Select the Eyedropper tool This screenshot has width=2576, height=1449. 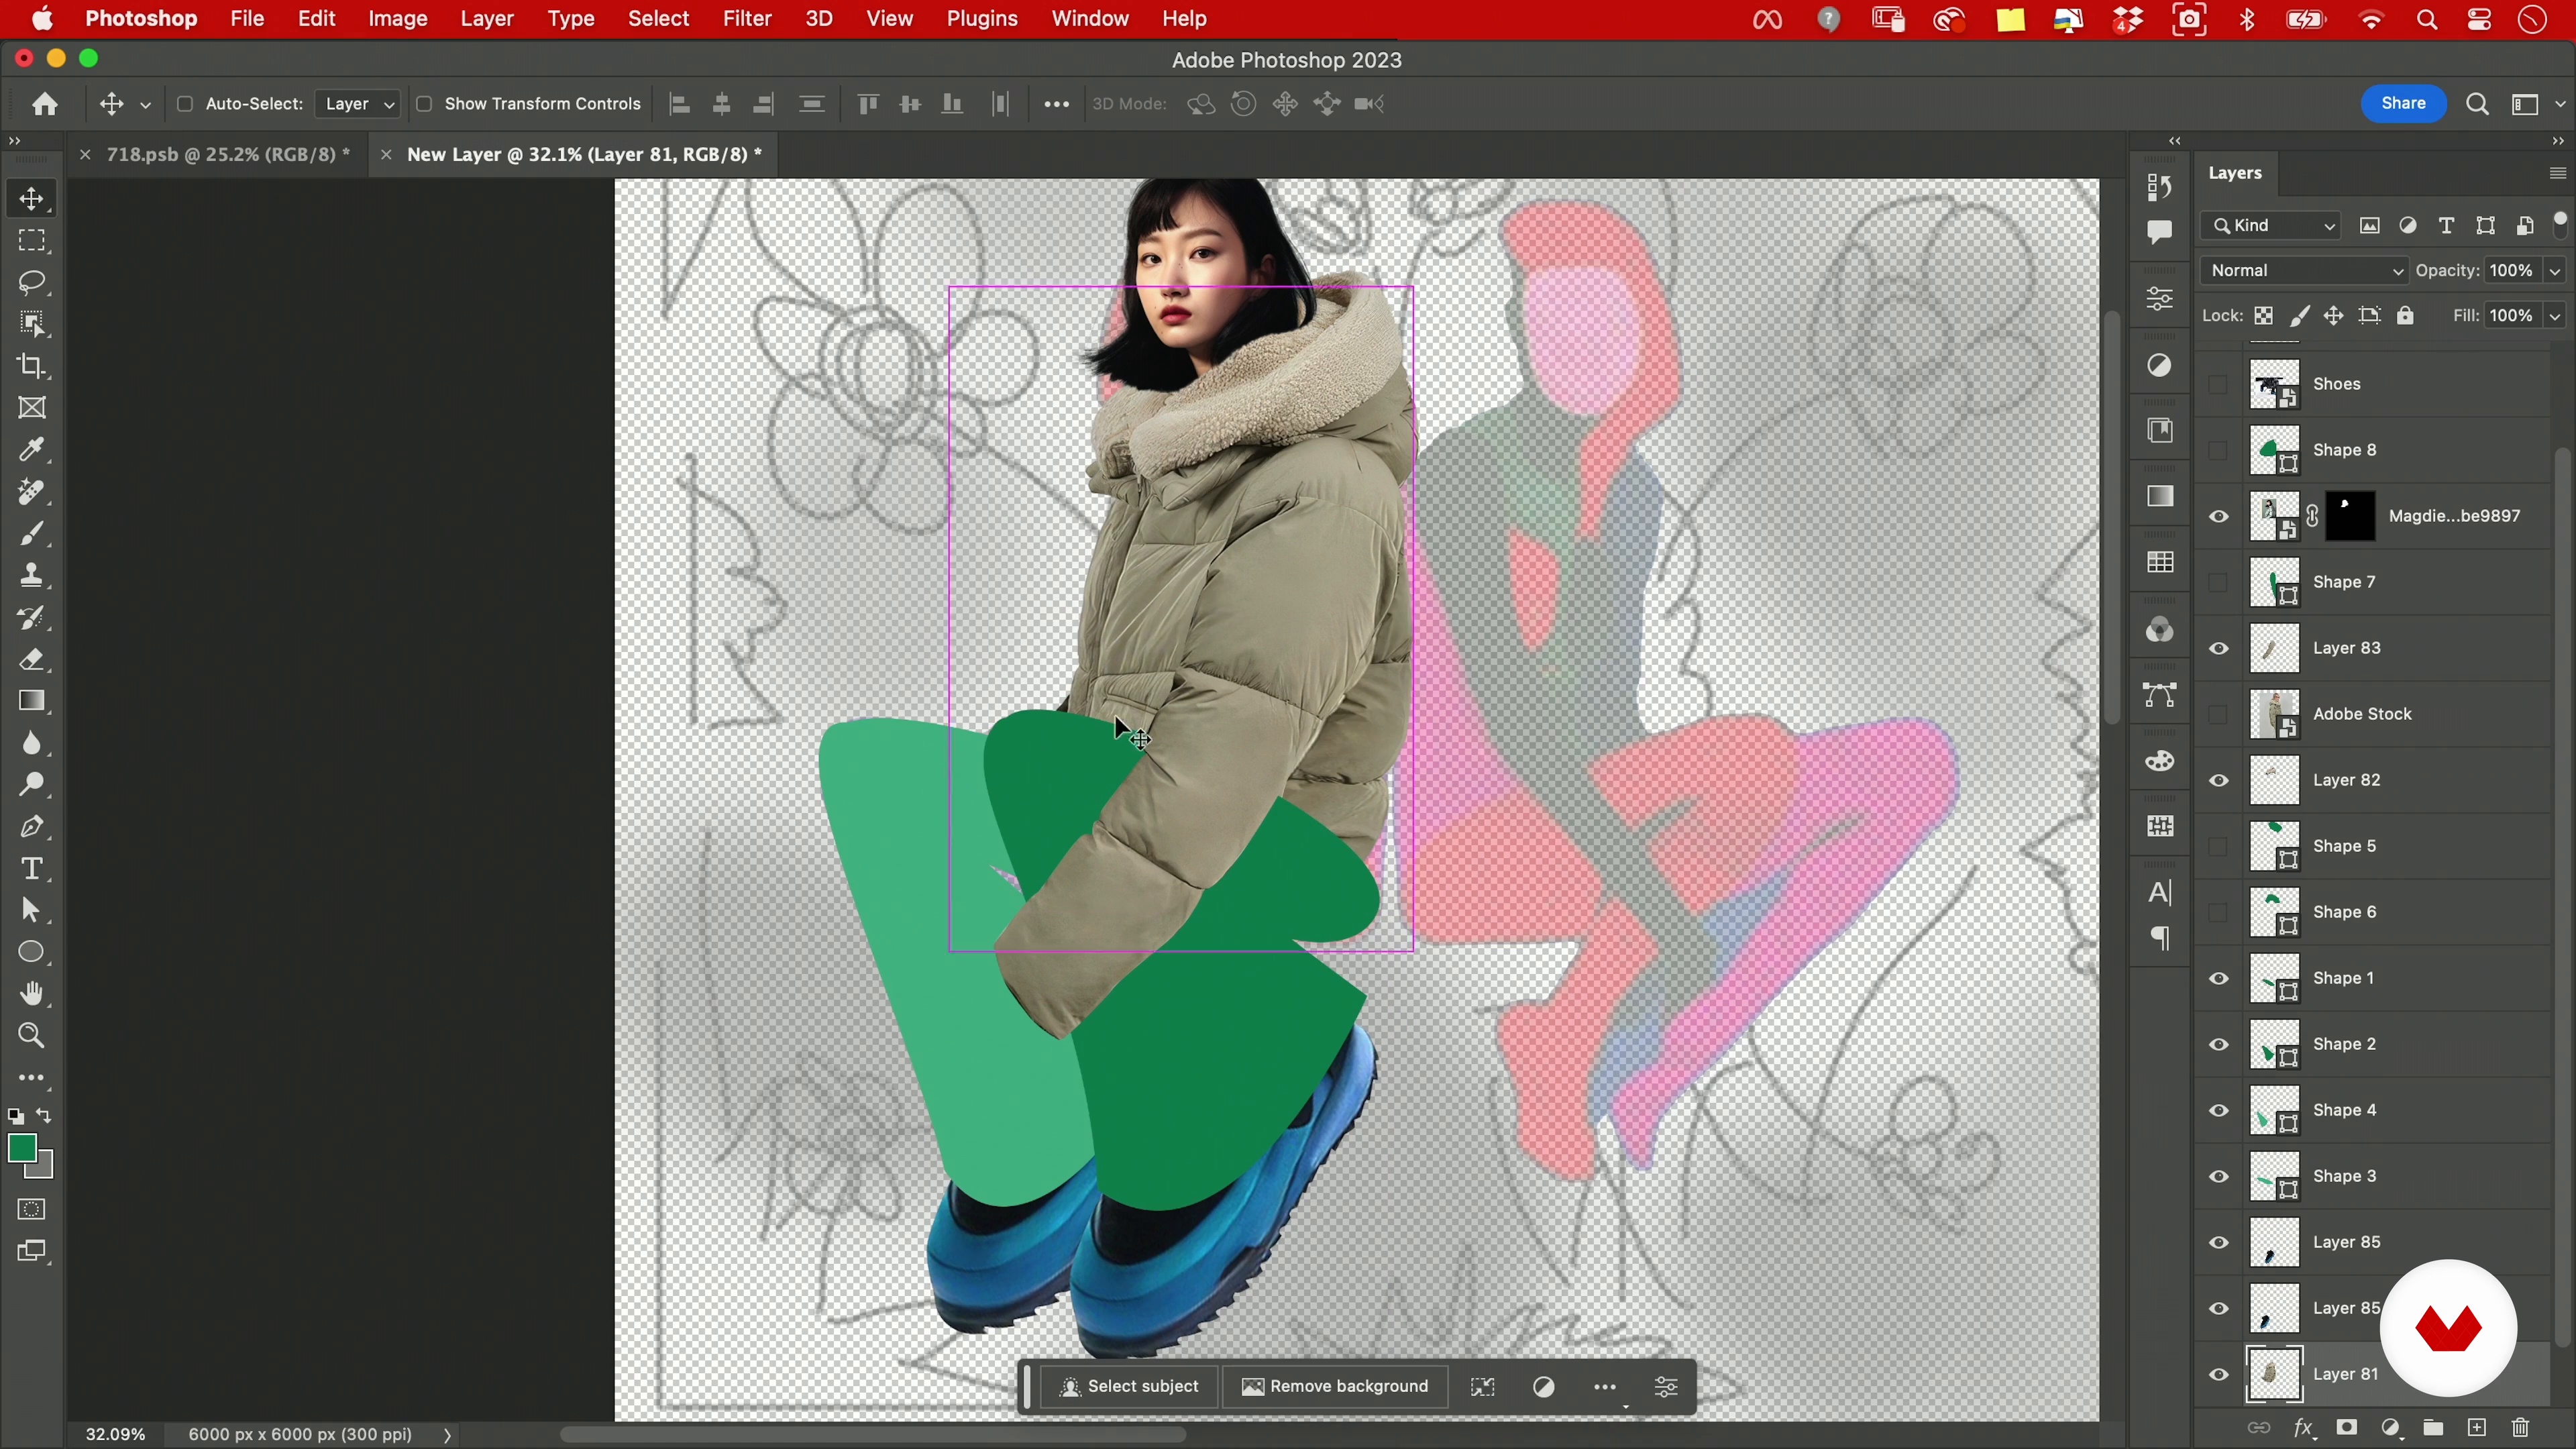click(32, 450)
